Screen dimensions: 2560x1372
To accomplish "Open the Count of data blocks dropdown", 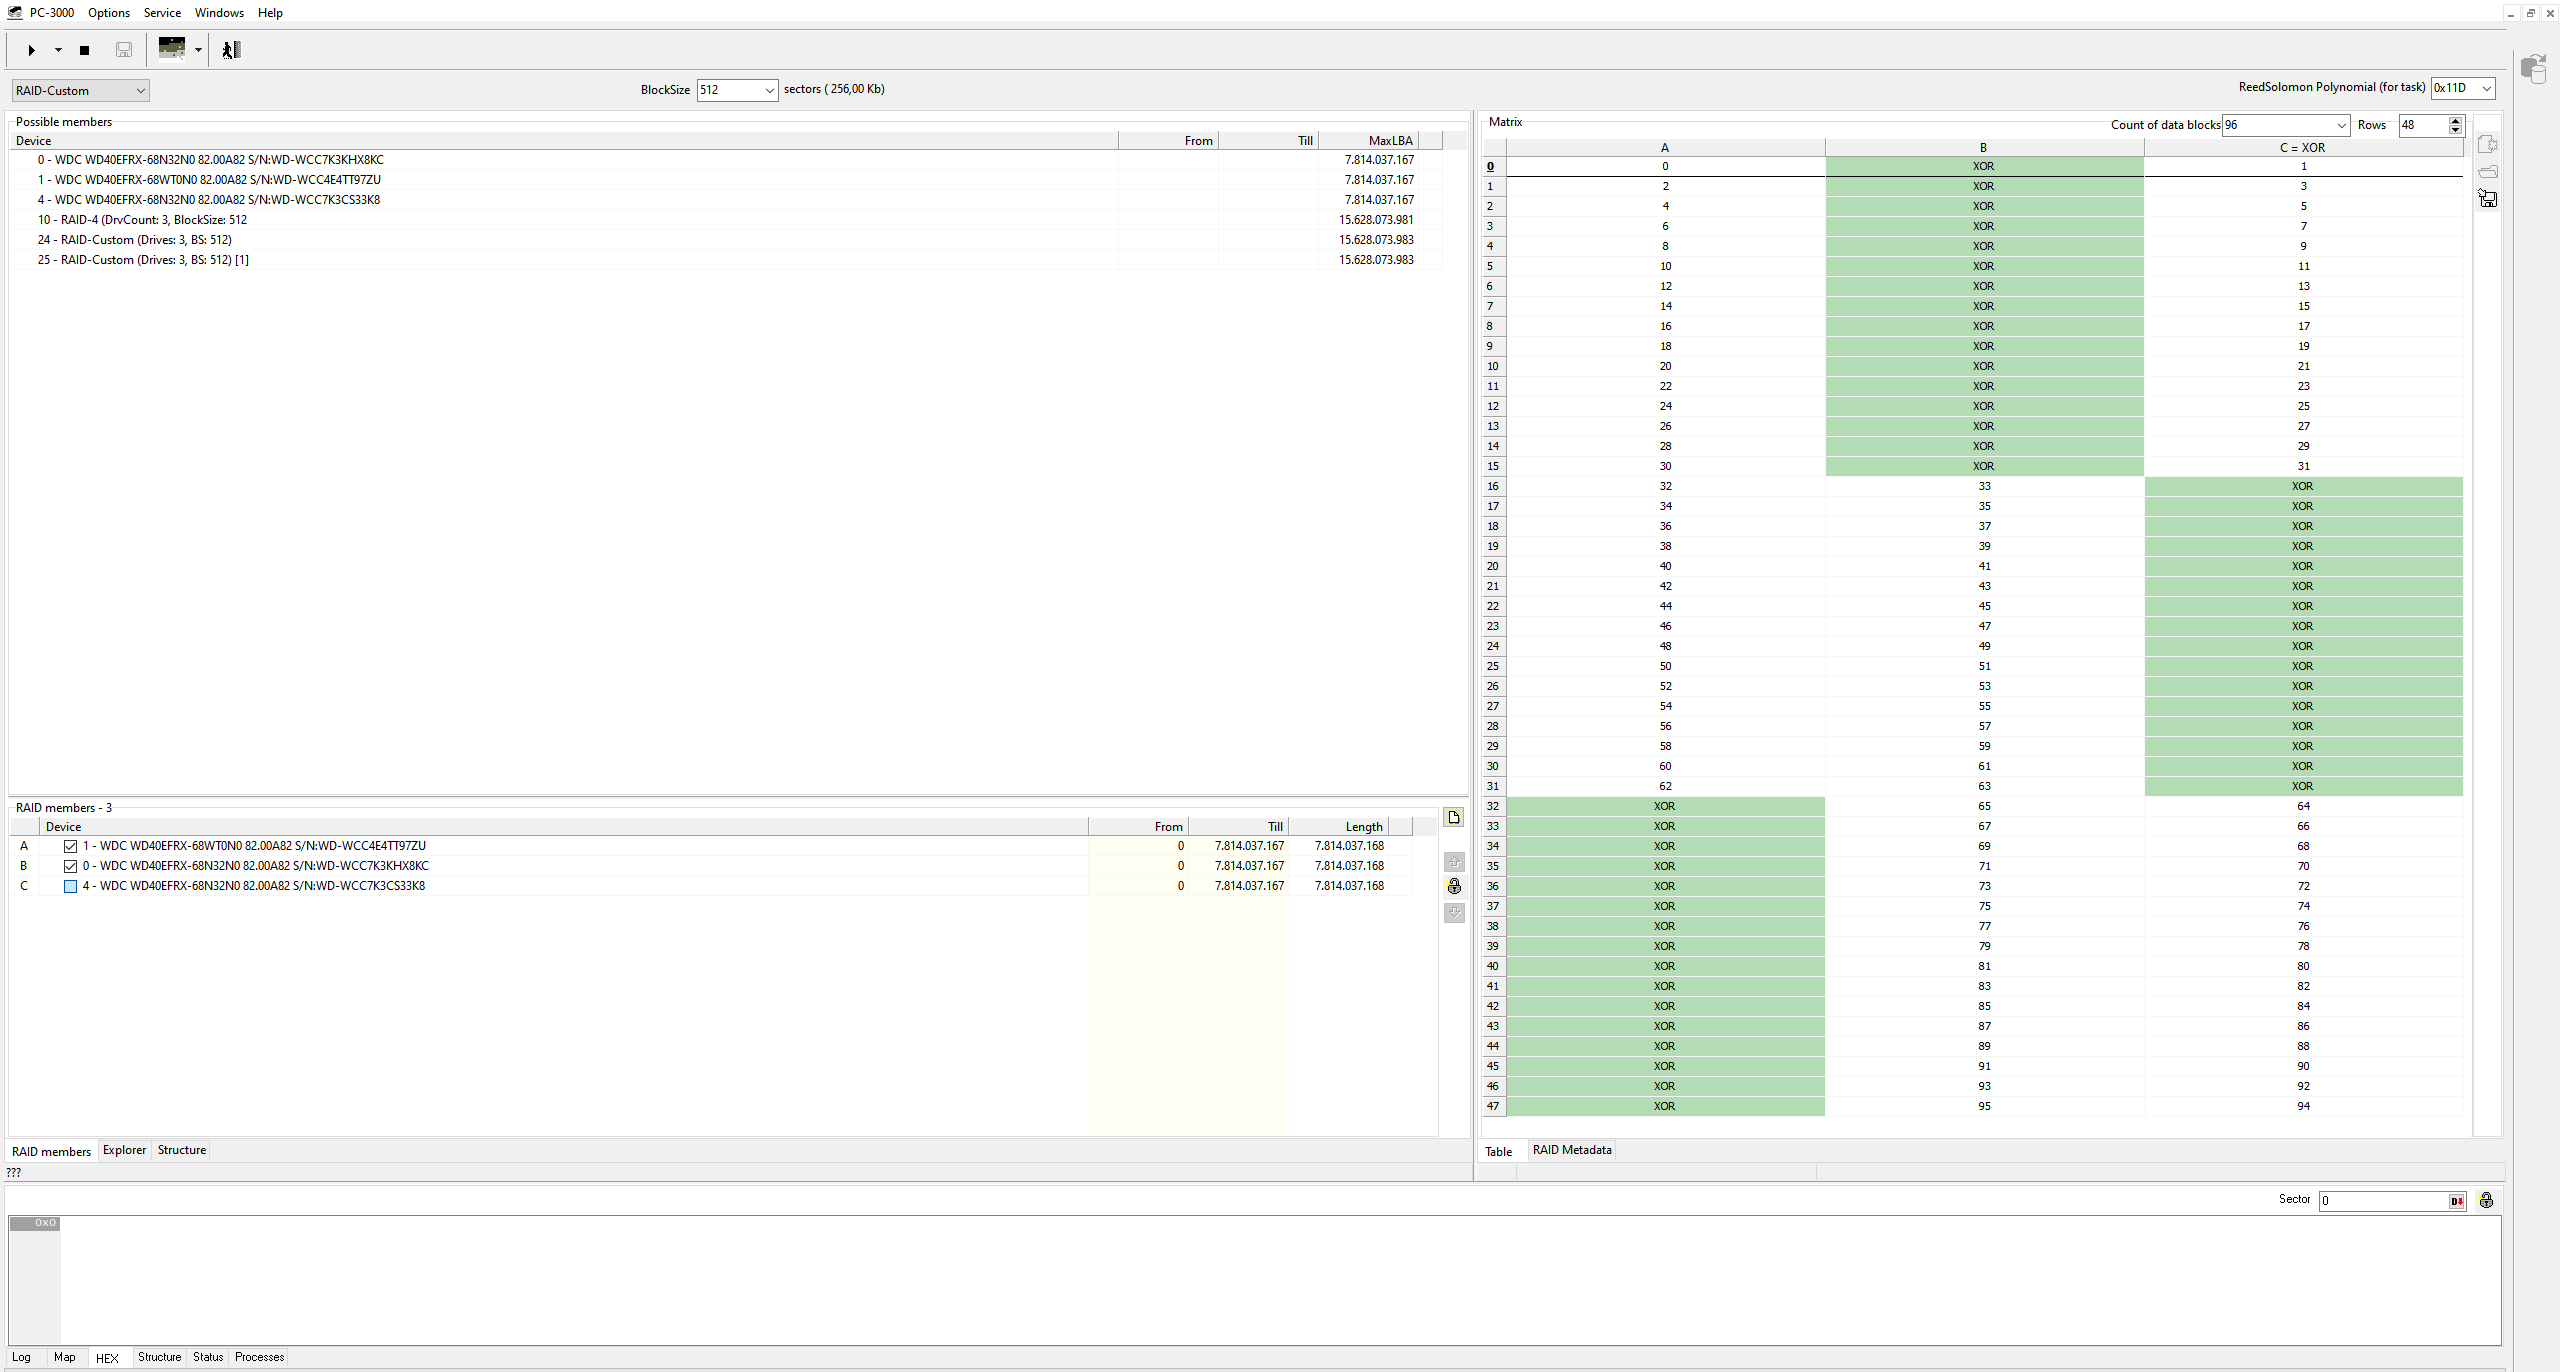I will click(2285, 125).
